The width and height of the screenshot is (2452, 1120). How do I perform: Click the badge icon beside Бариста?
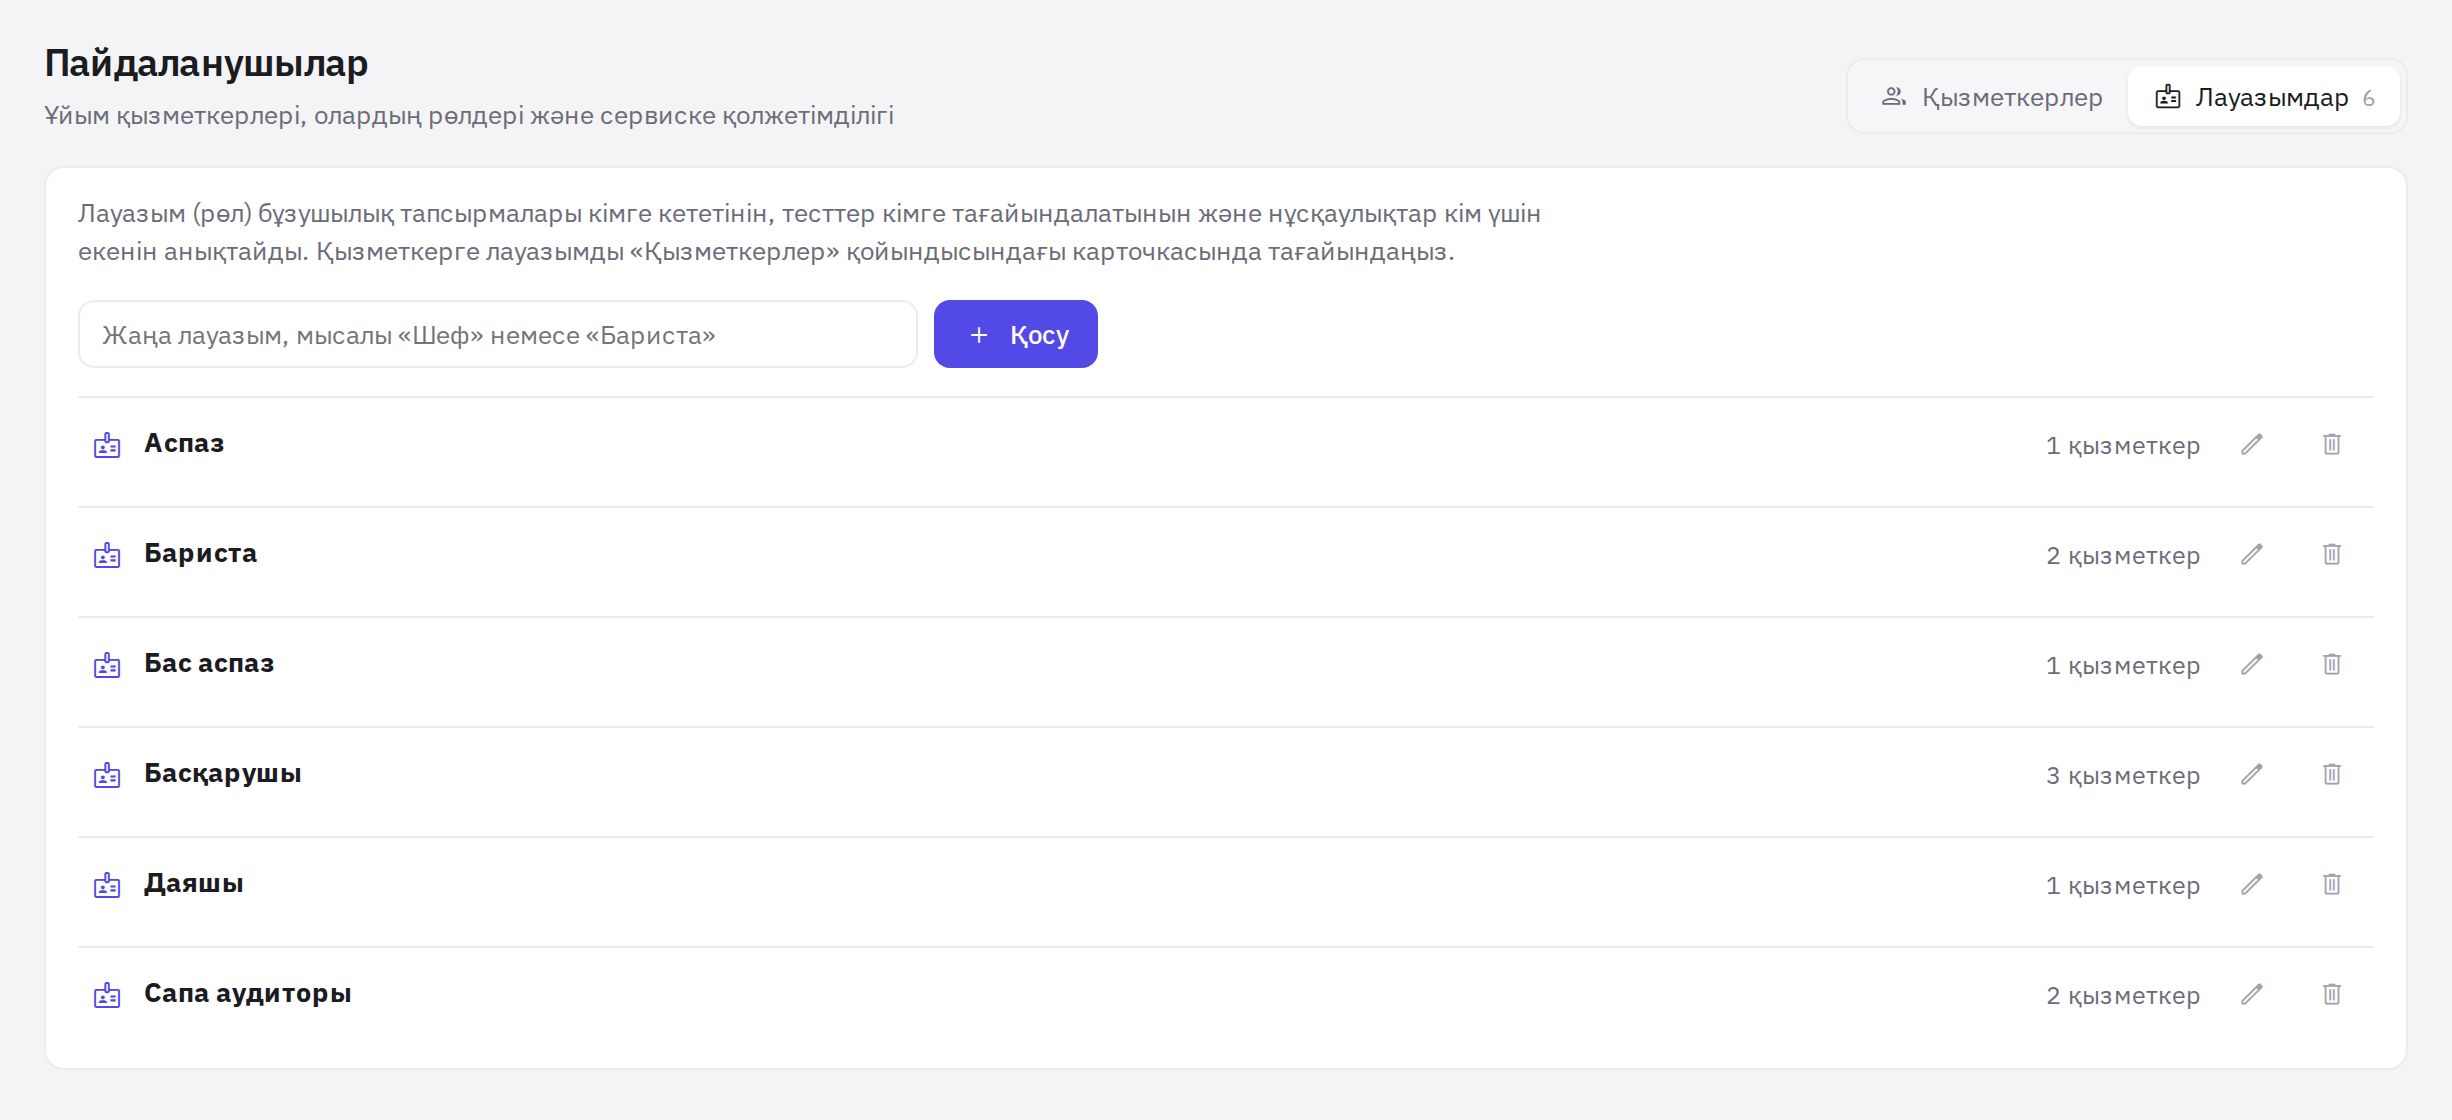coord(107,555)
